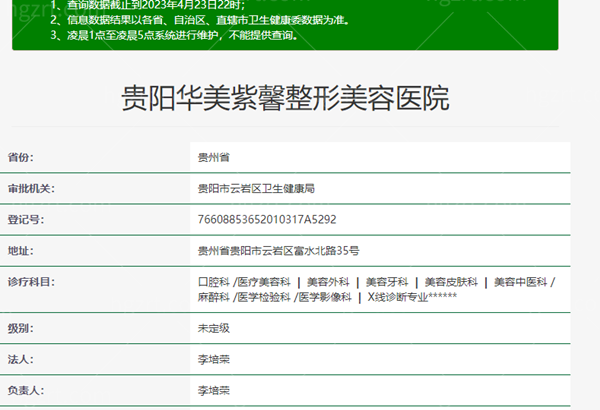The width and height of the screenshot is (600, 410).
Task: Select the 美容中医科 department entry
Action: 520,282
